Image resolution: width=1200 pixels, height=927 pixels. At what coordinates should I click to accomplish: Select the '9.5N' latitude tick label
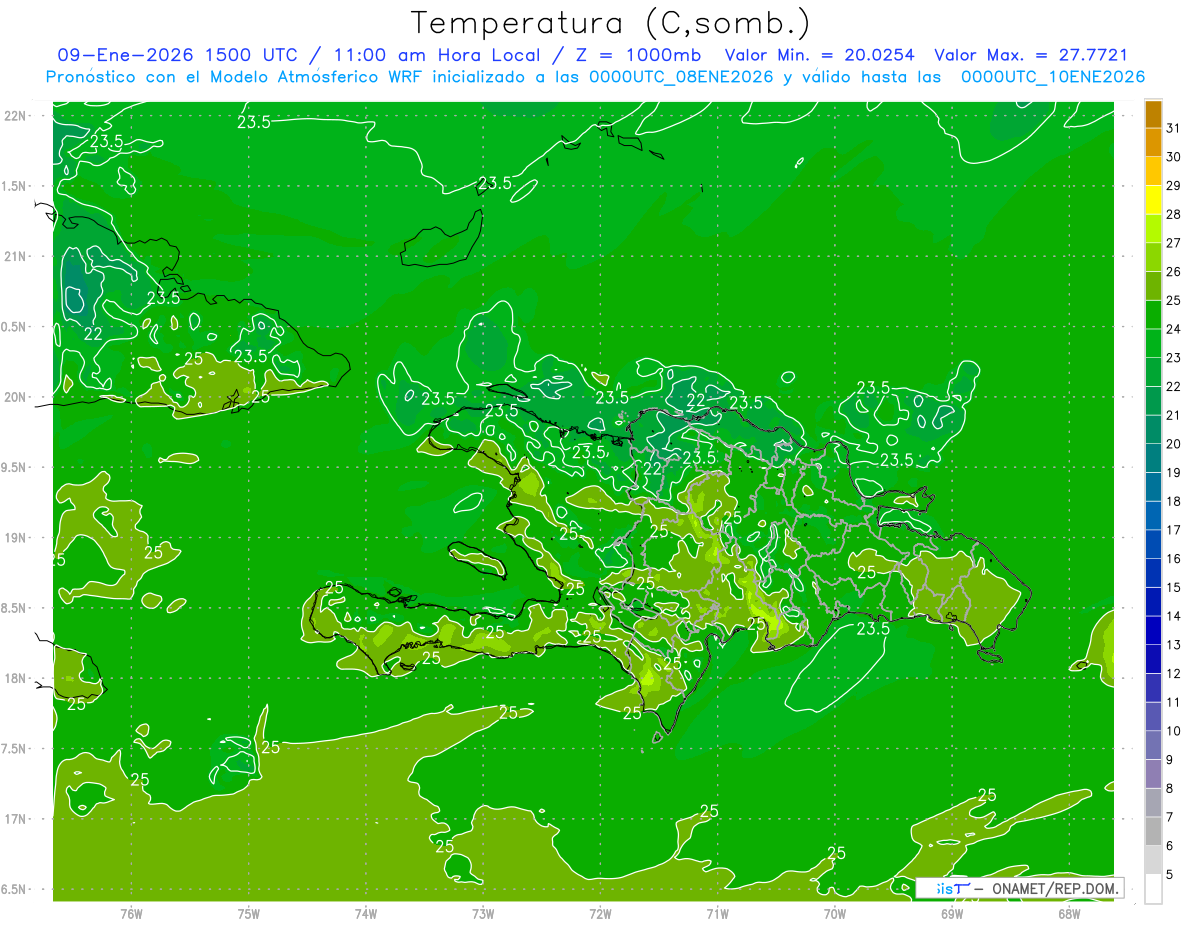pyautogui.click(x=15, y=468)
